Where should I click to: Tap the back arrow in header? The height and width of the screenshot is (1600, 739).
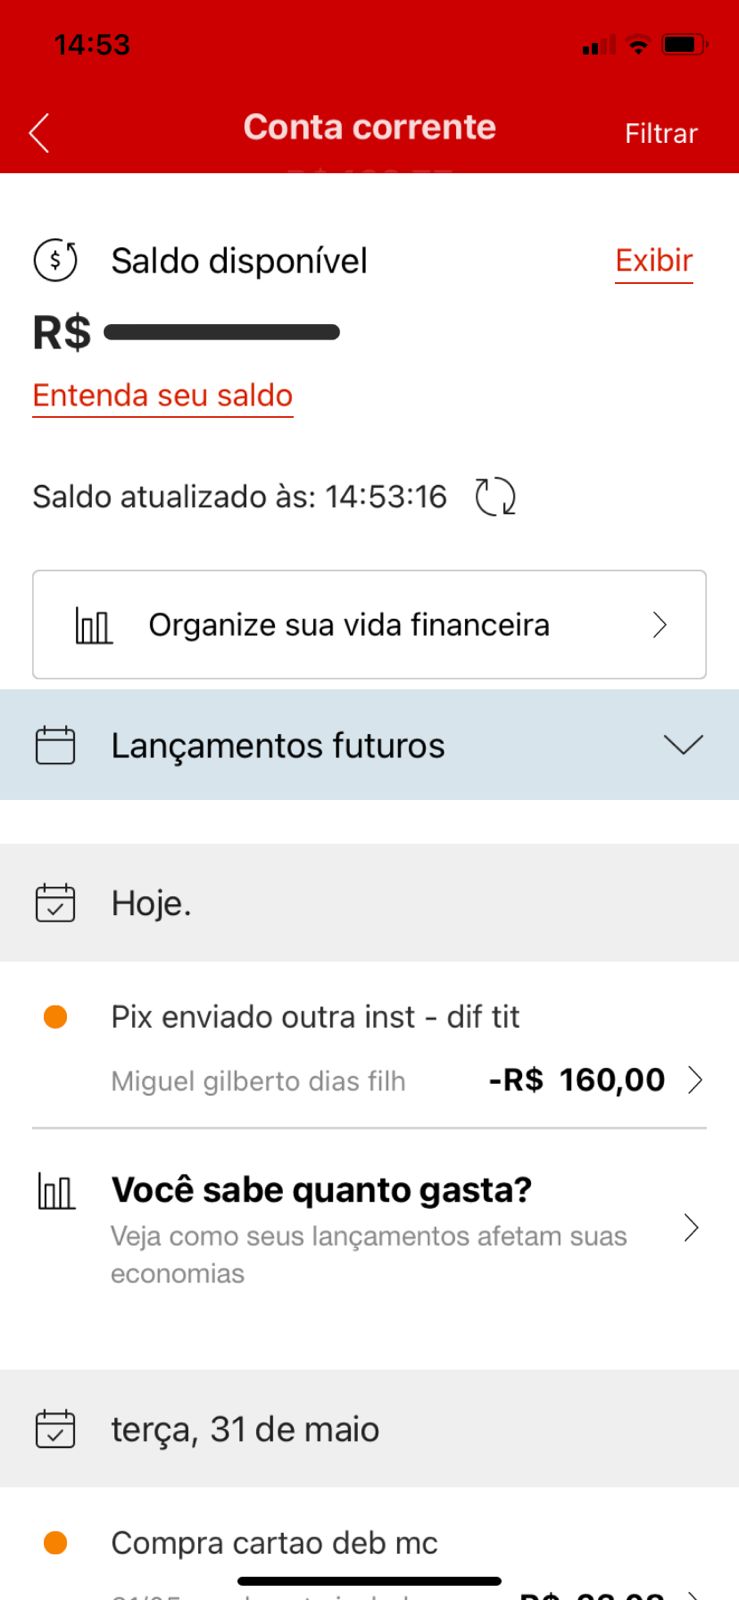[x=39, y=132]
